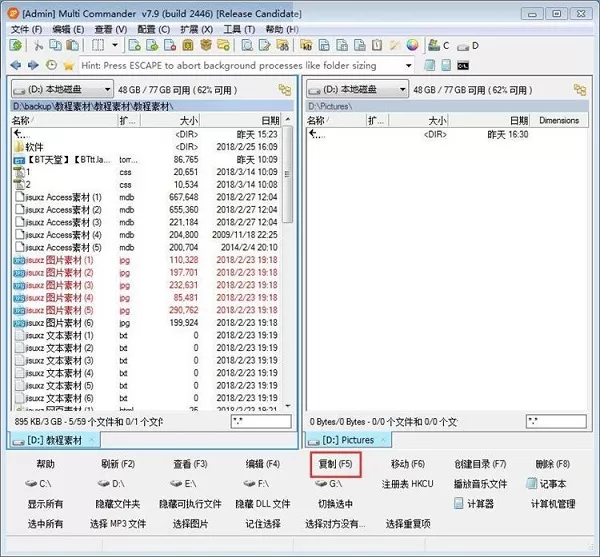Expand the command line hint dropdown
This screenshot has width=600, height=557.
tap(409, 65)
